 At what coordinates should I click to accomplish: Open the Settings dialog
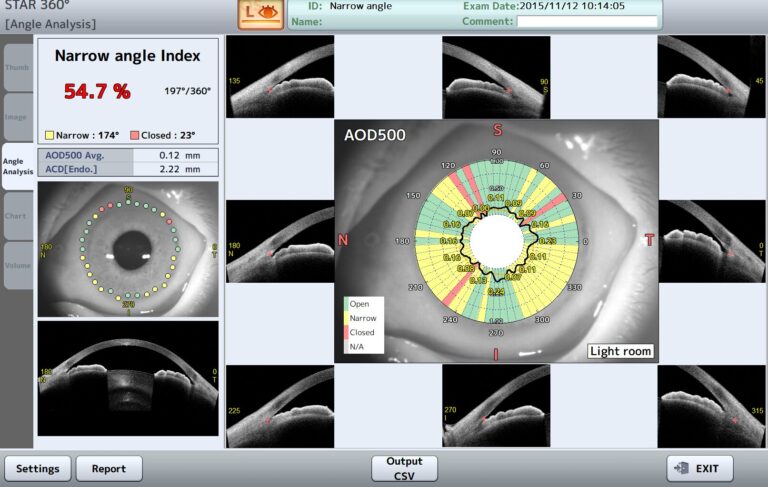[38, 468]
